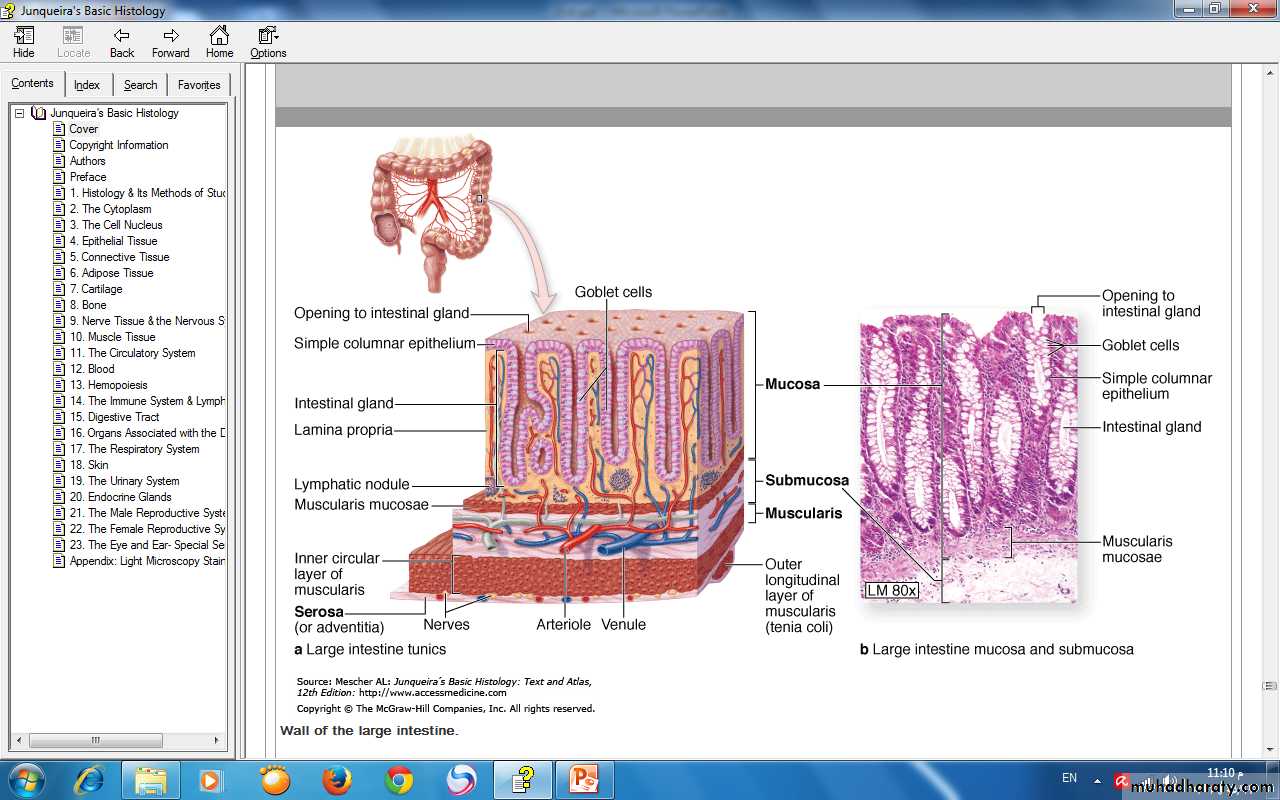Go to the Home page icon
Image resolution: width=1280 pixels, height=800 pixels.
[219, 42]
